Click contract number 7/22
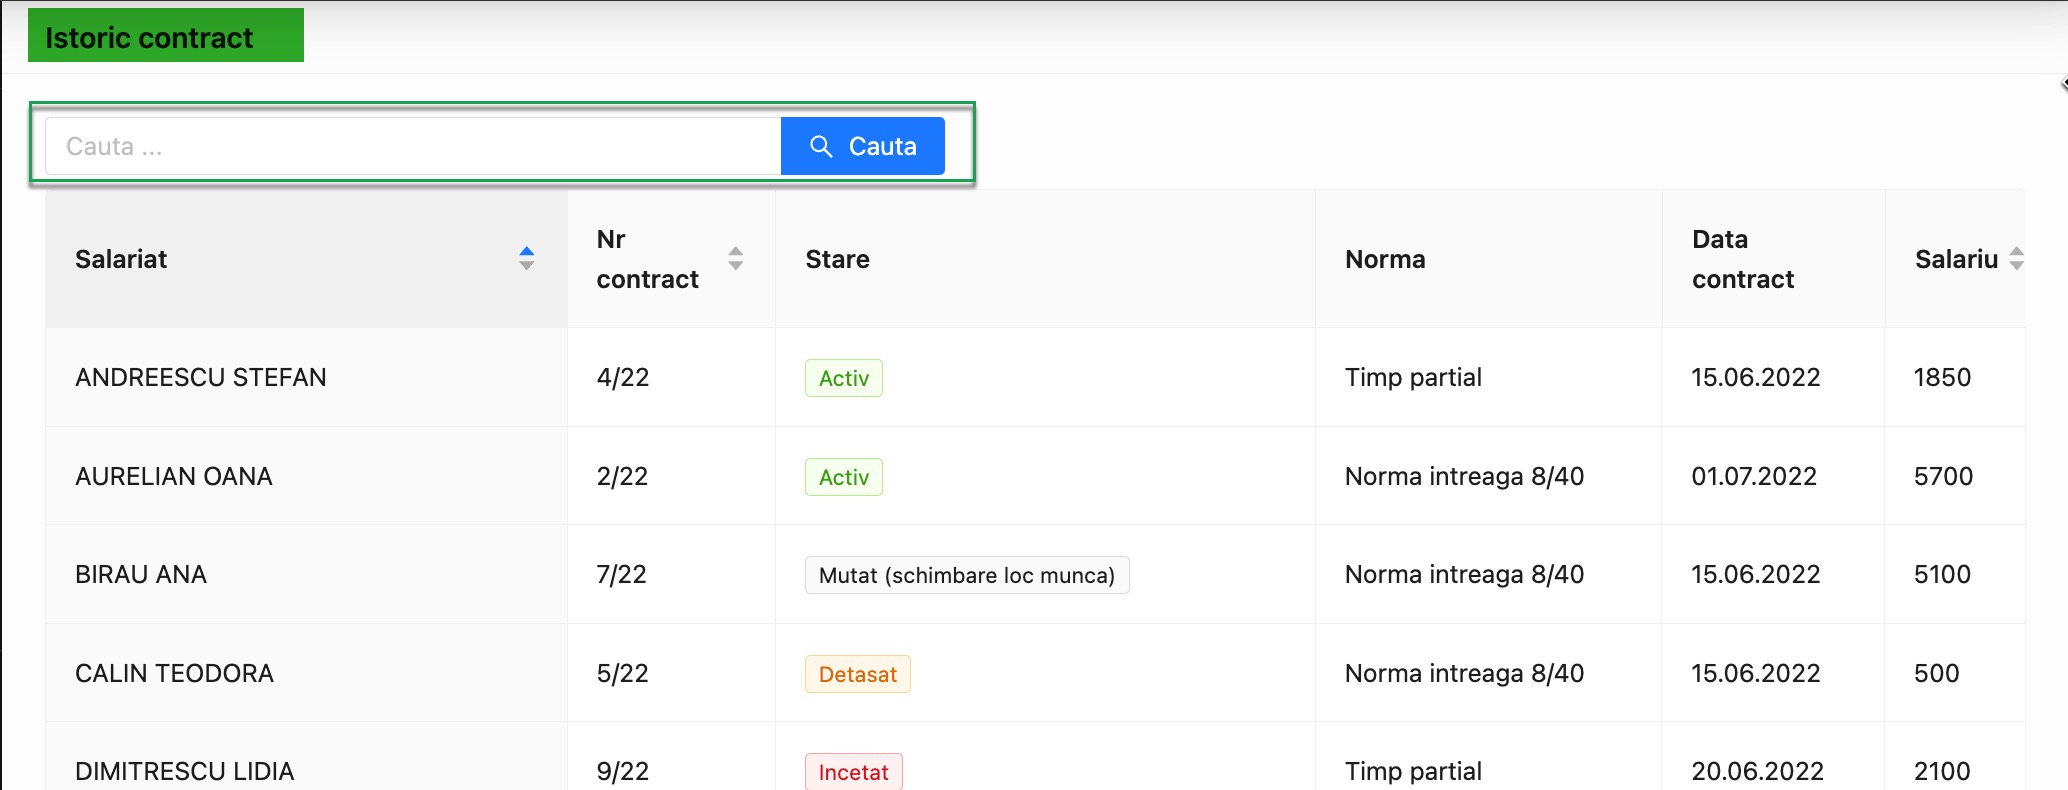 pos(622,574)
